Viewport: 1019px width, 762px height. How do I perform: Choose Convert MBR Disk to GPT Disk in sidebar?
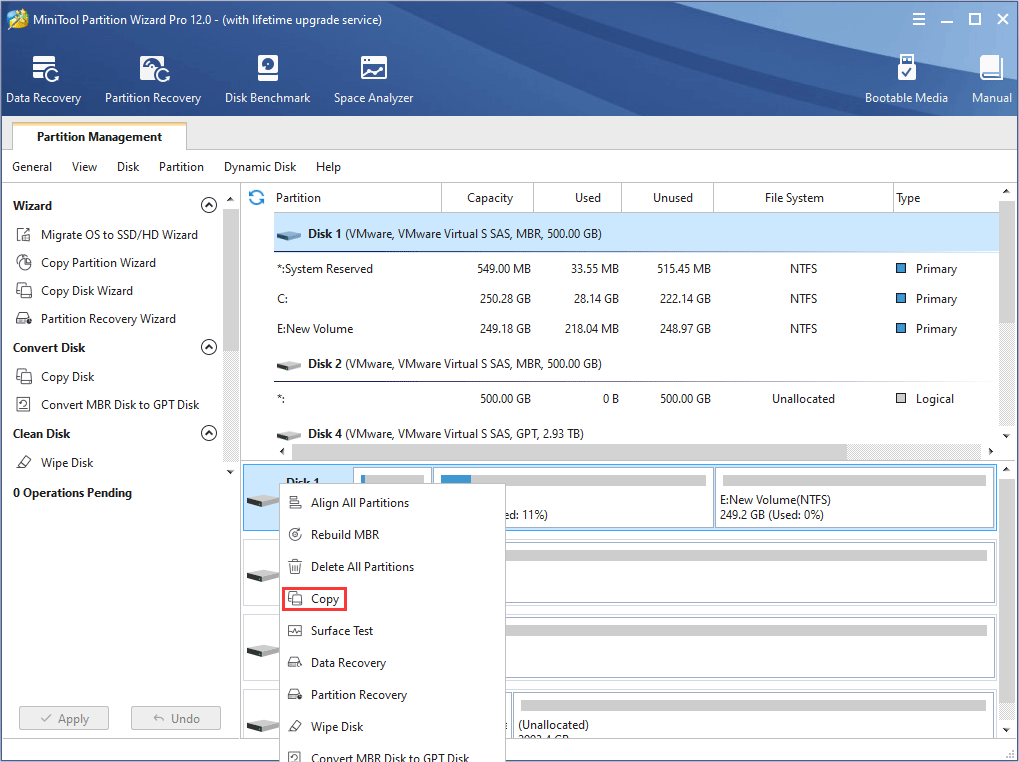120,405
